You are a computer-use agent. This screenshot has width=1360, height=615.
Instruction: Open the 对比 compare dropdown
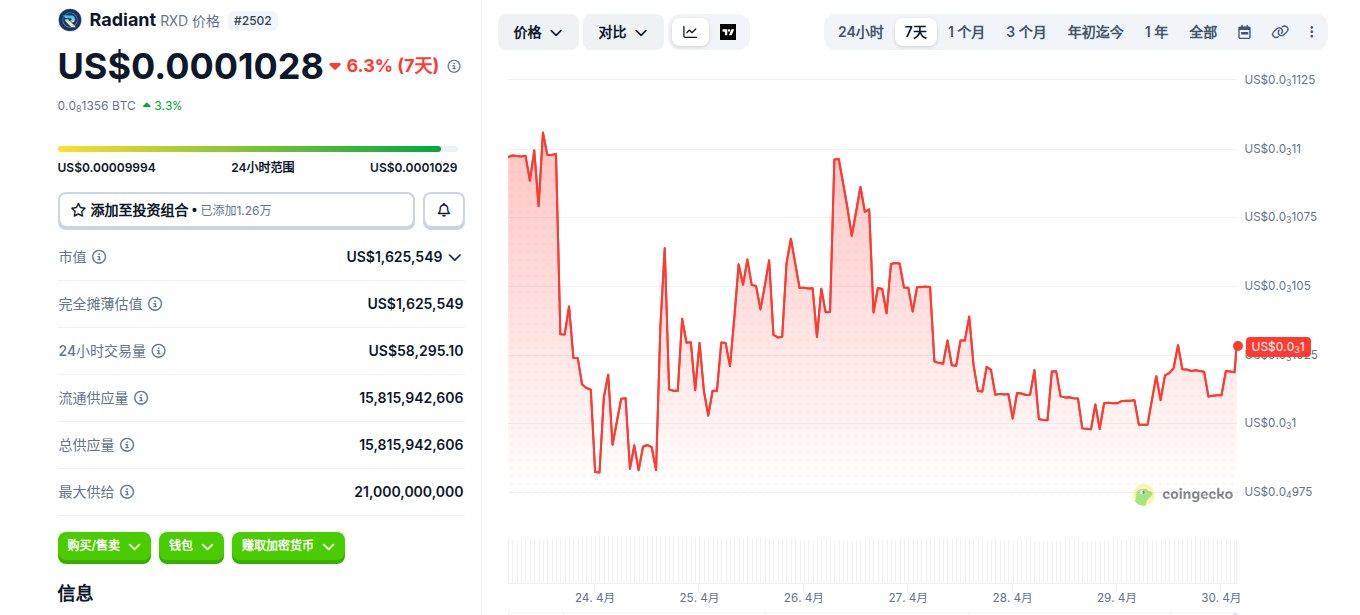tap(623, 32)
